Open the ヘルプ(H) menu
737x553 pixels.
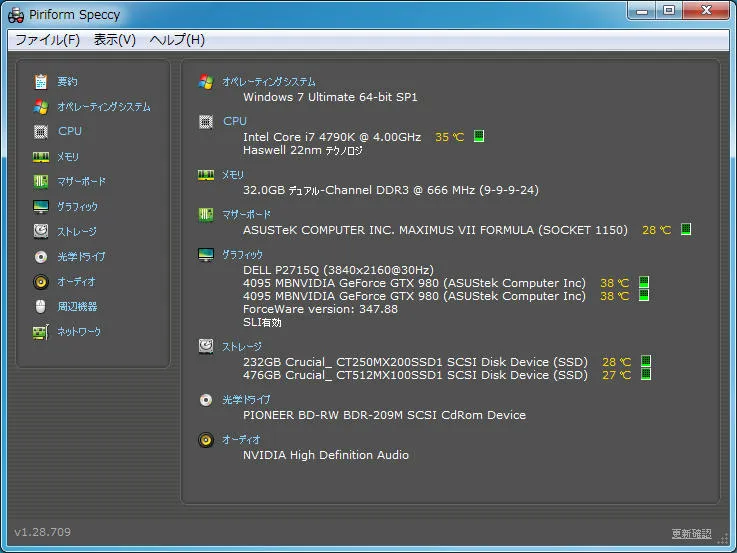point(177,39)
